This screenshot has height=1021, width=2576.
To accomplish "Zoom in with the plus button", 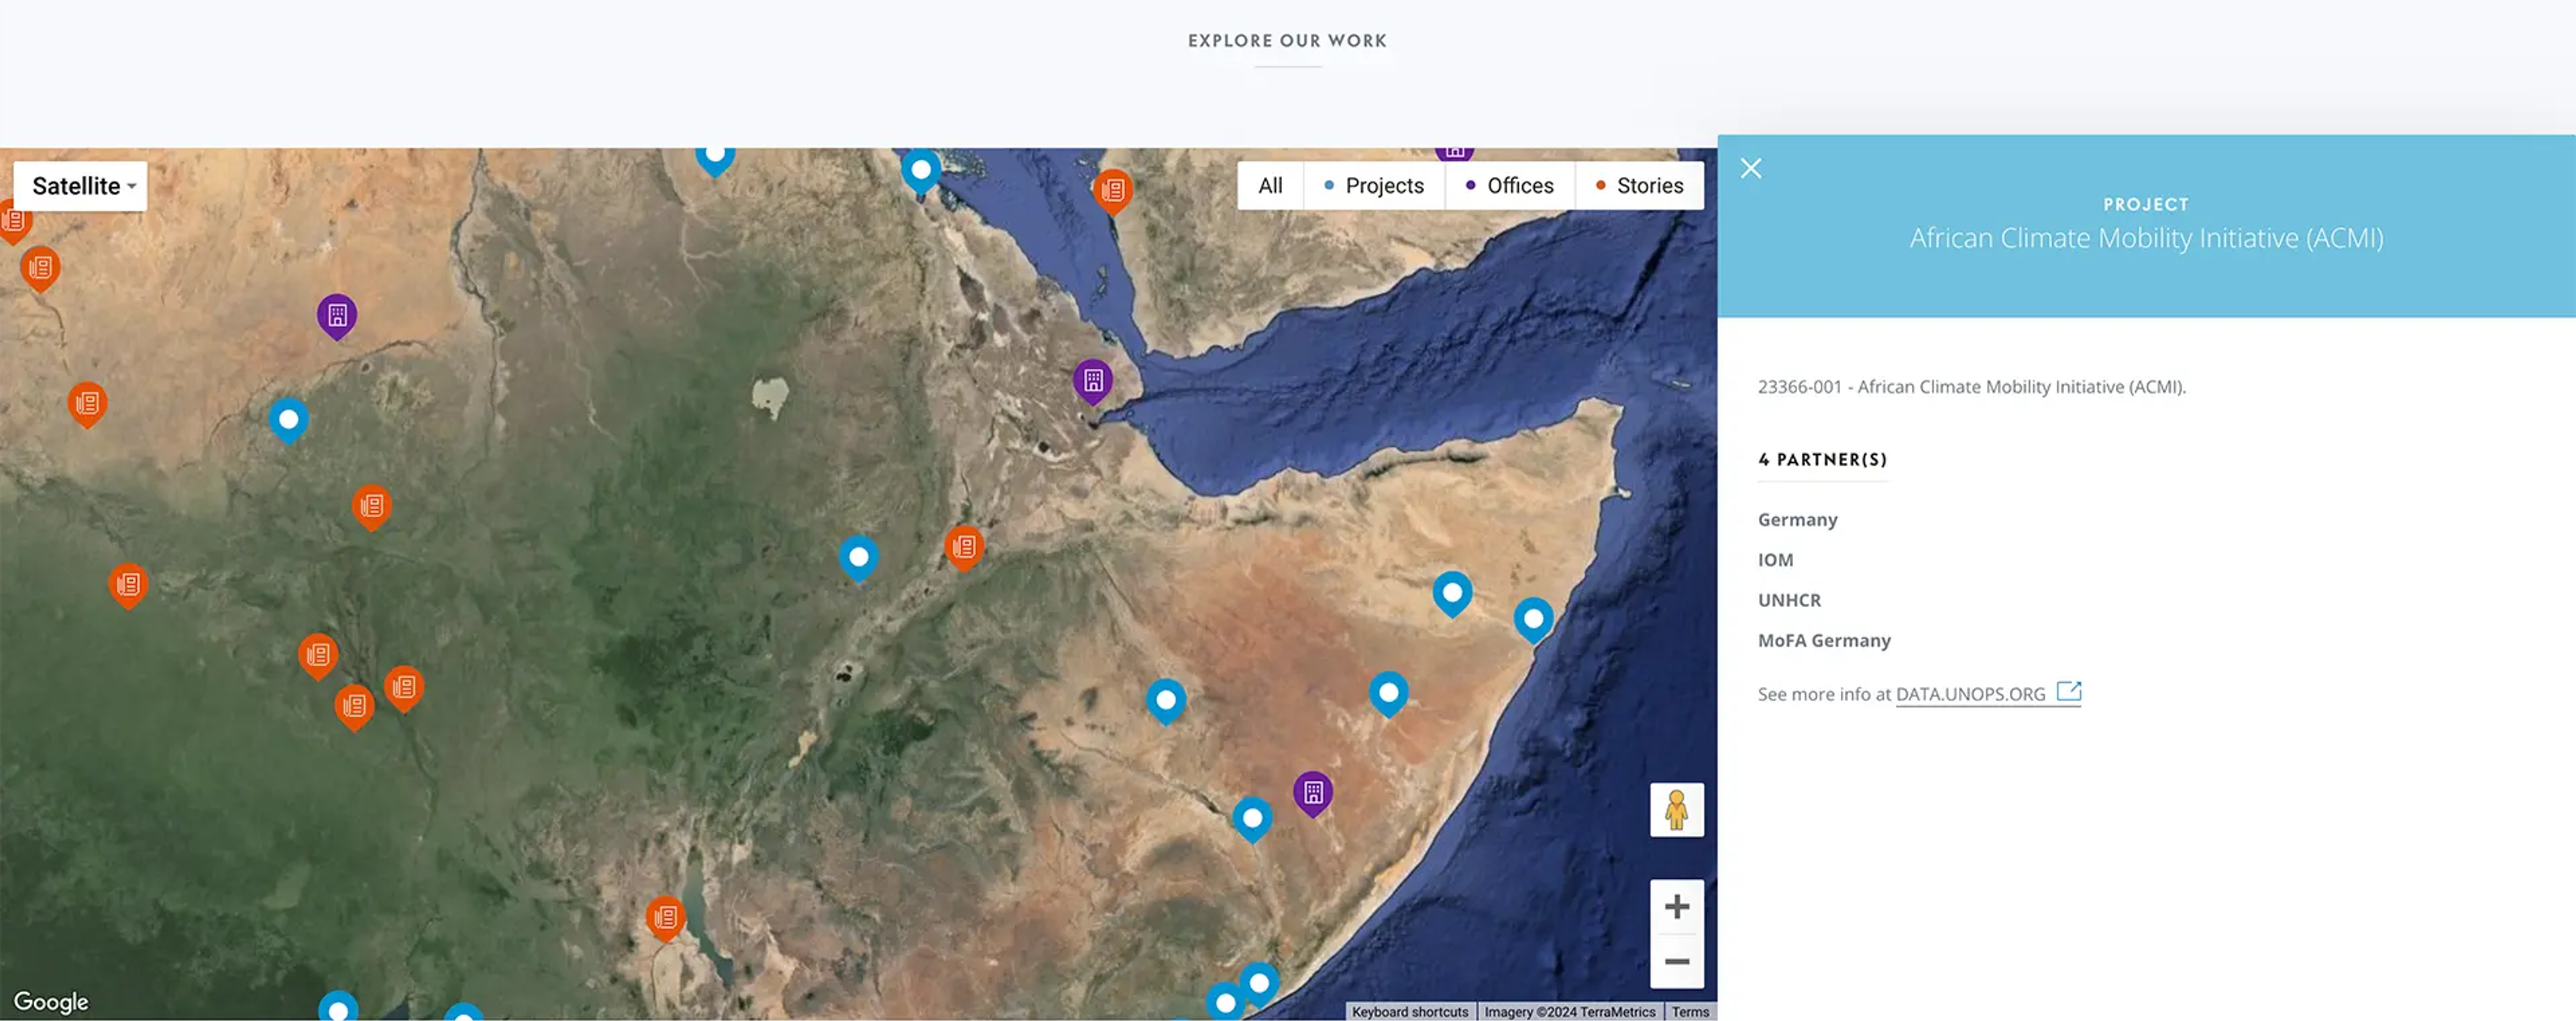I will pos(1676,906).
